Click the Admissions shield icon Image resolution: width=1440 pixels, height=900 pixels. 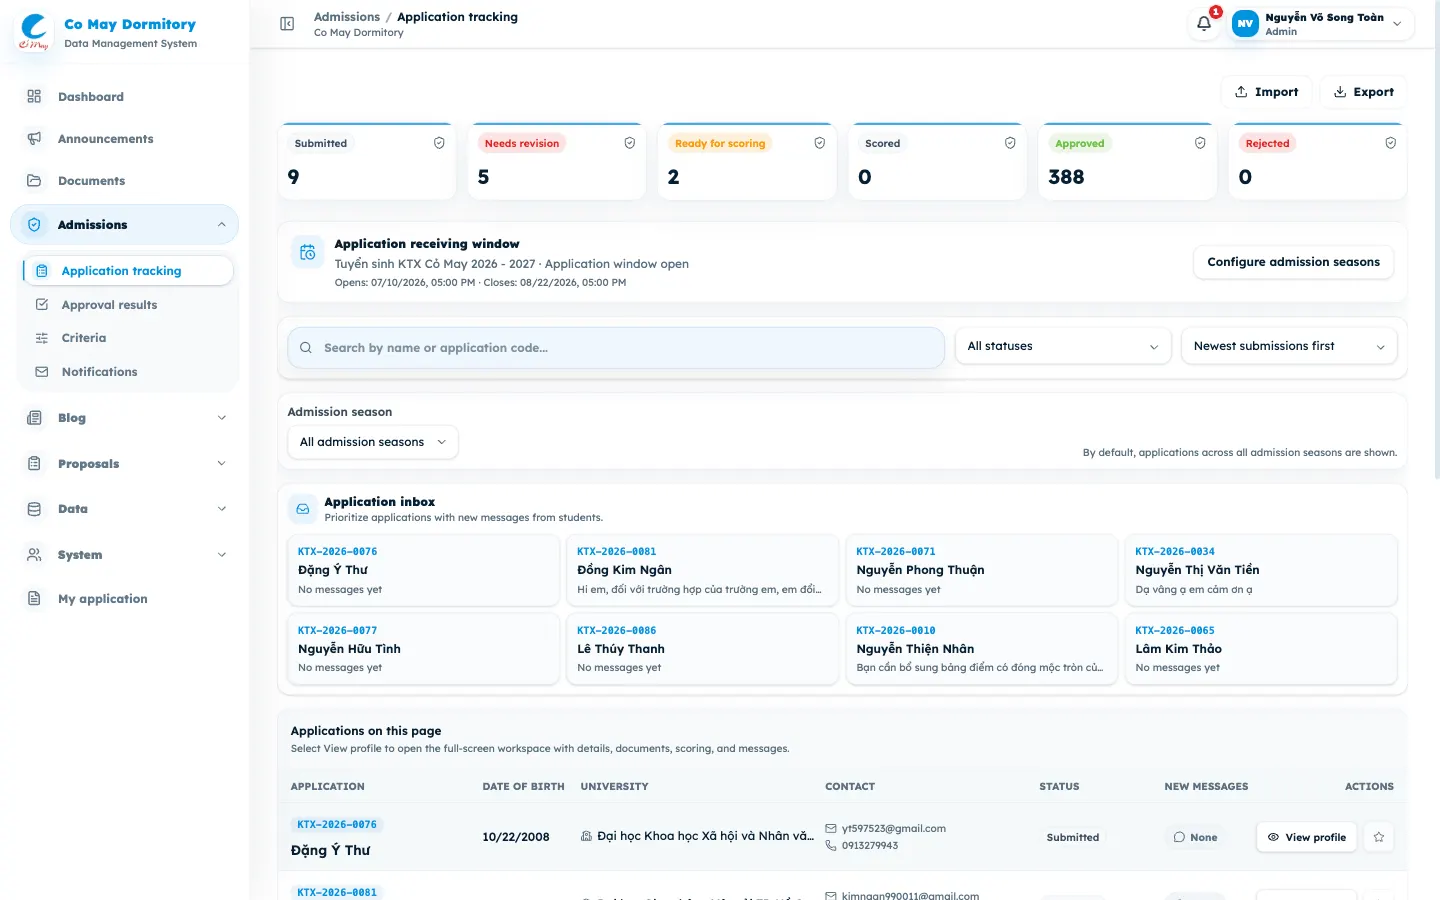[x=34, y=225]
